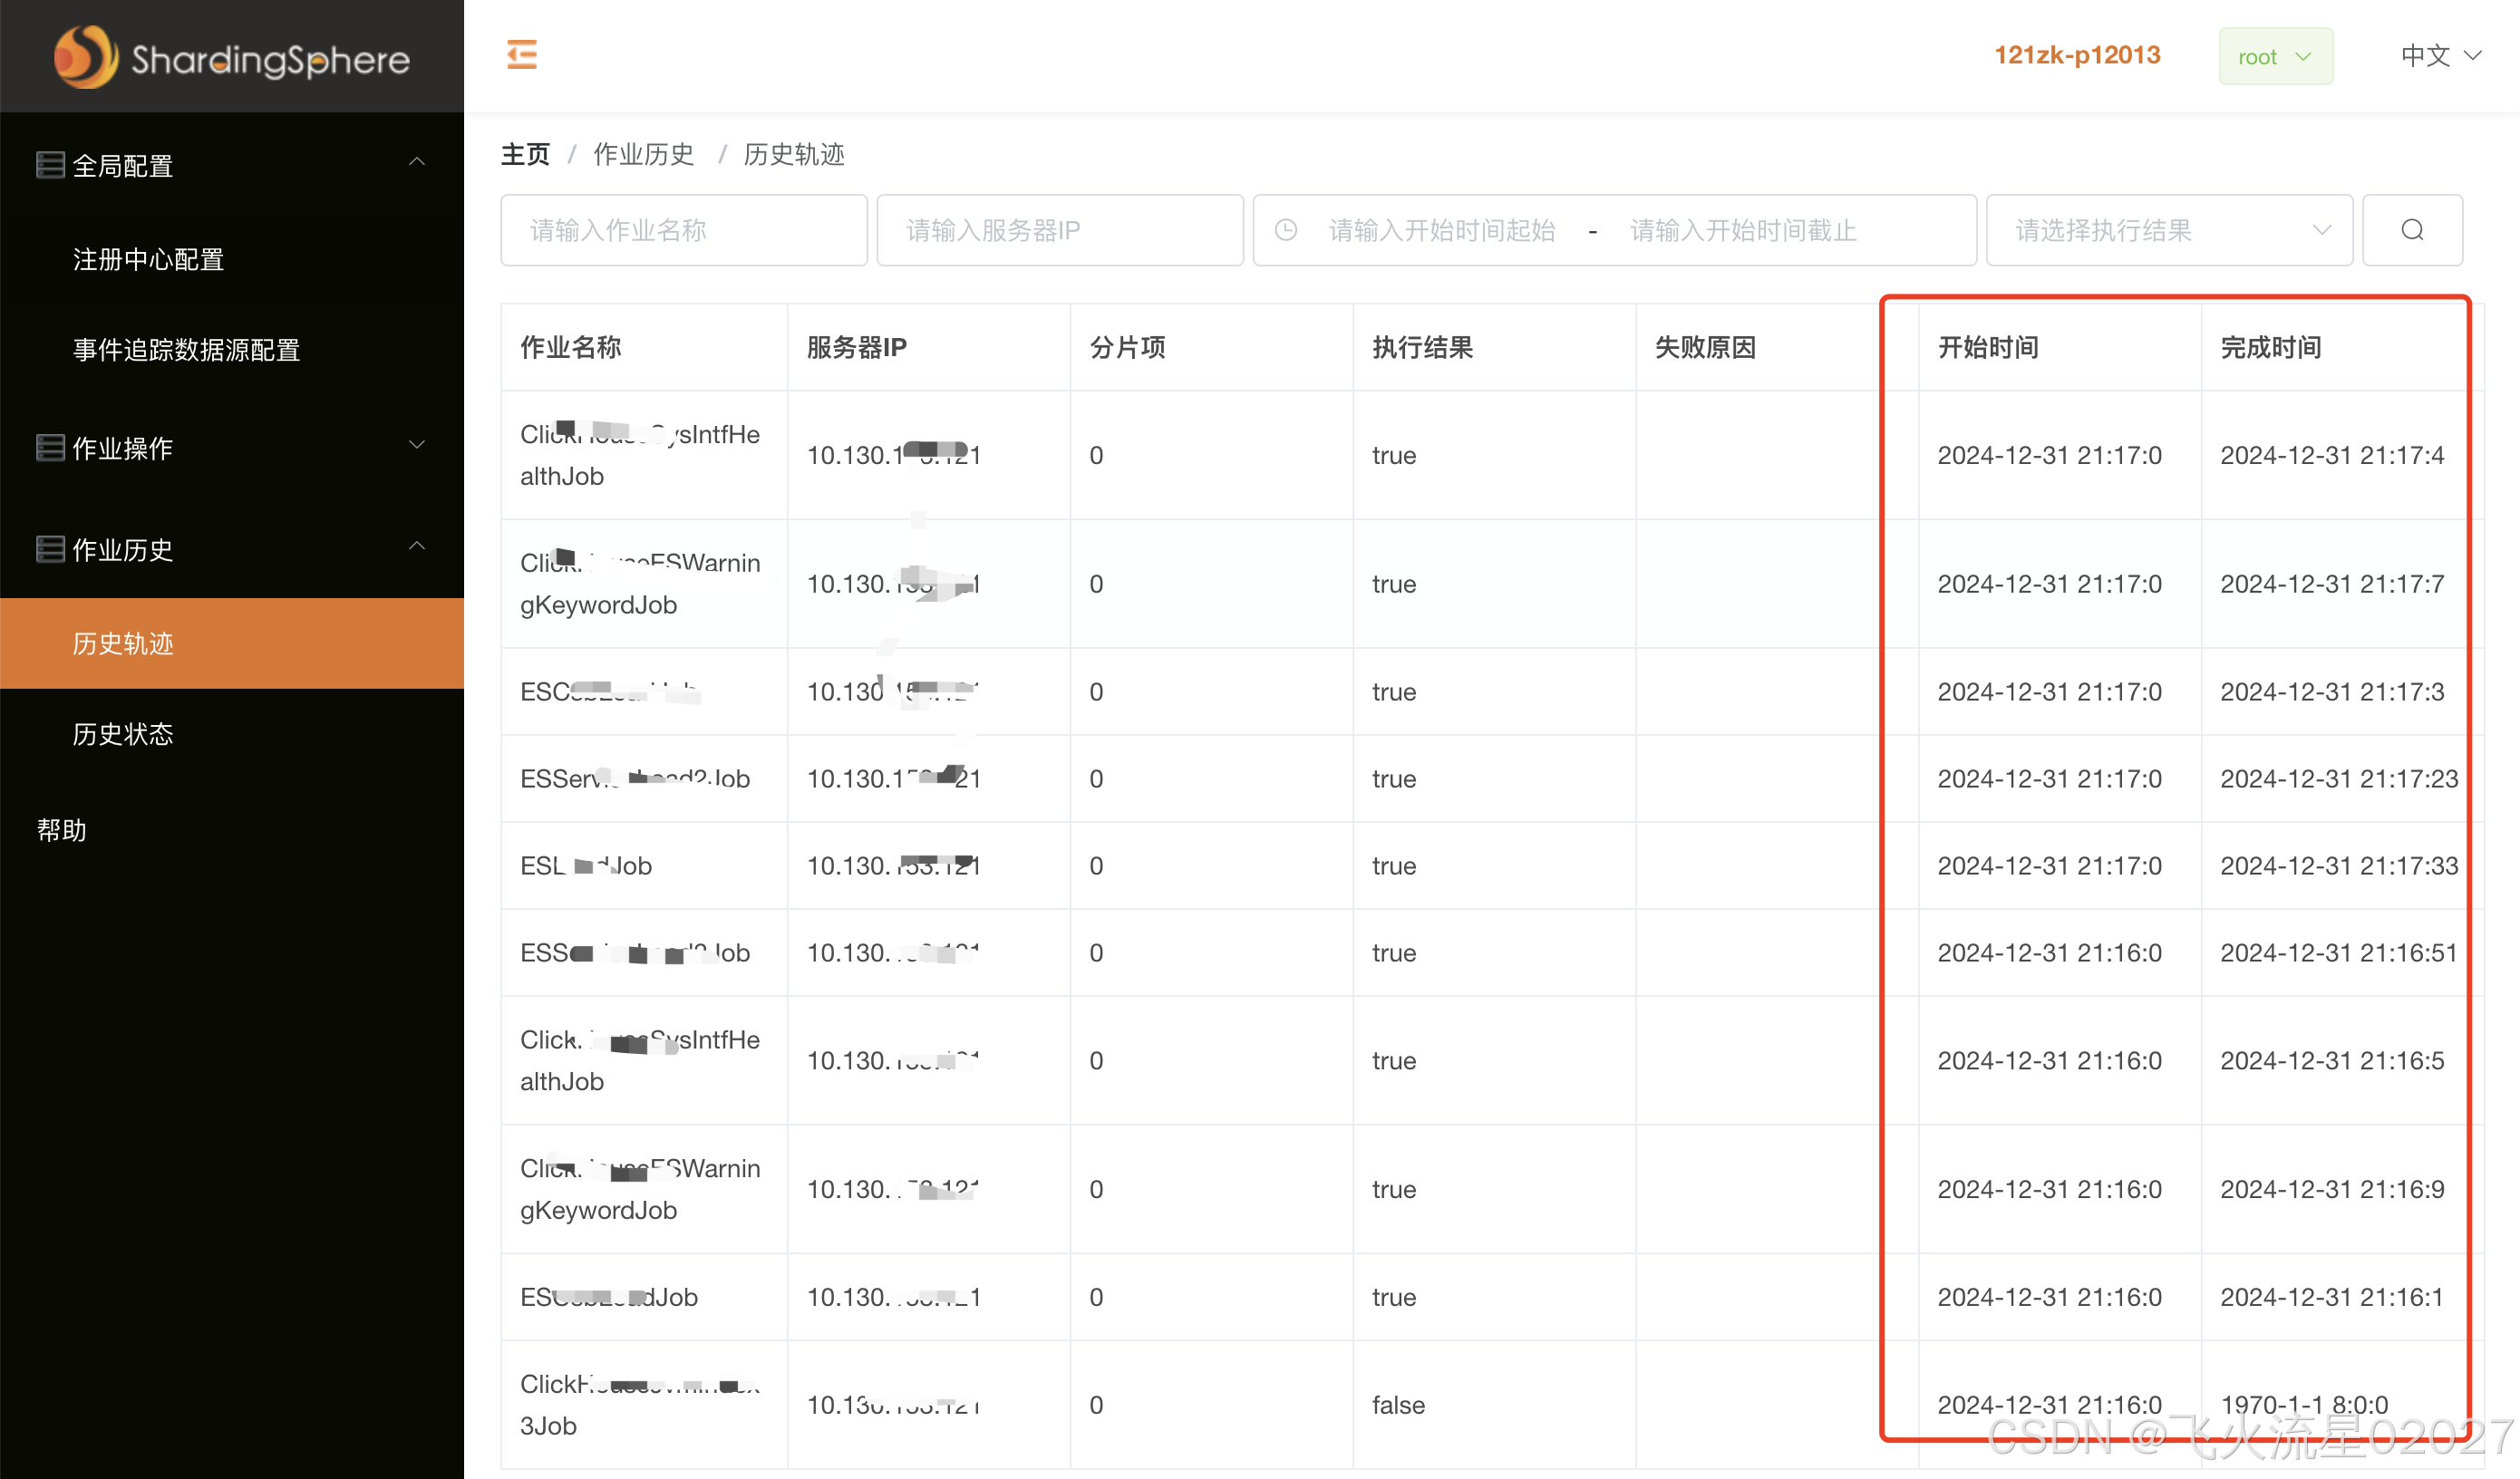Screen dimensions: 2520x1479
Task: Open 事件追踪数据源配置 menu item
Action: pos(186,350)
